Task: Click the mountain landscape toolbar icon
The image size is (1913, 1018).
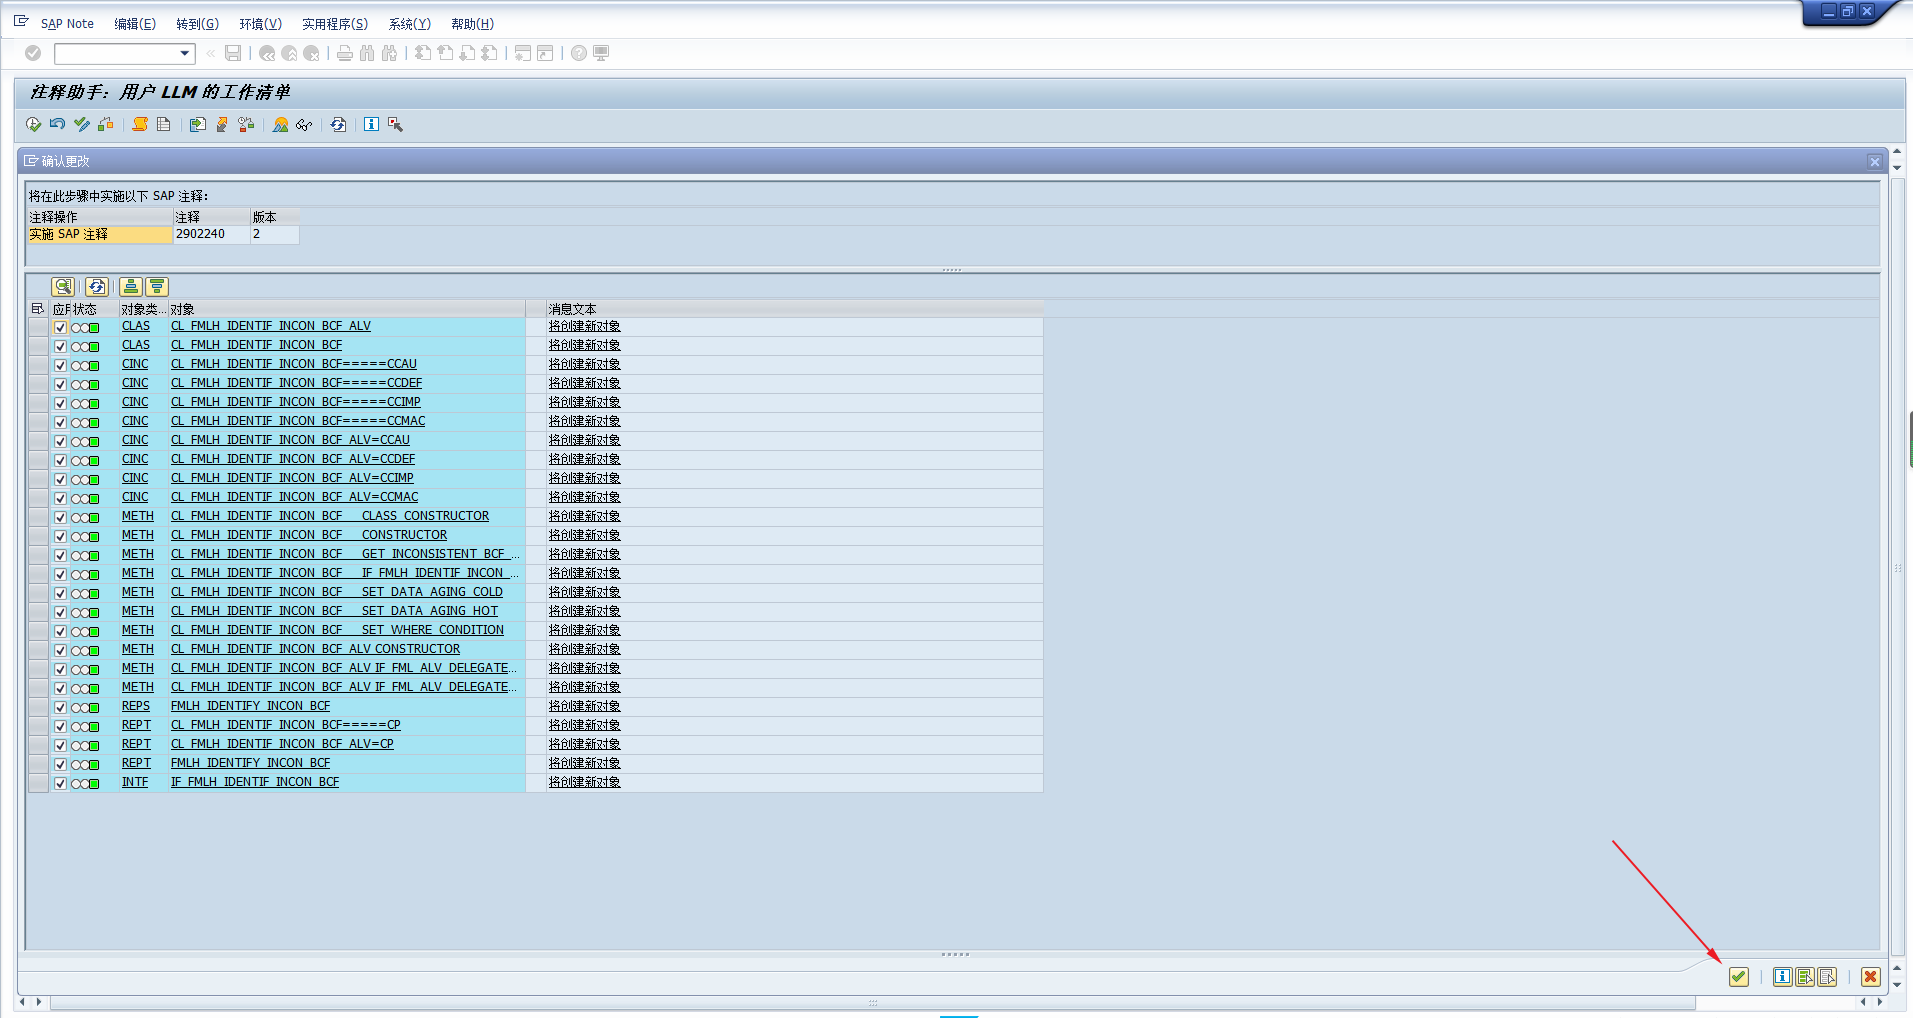Action: tap(281, 124)
